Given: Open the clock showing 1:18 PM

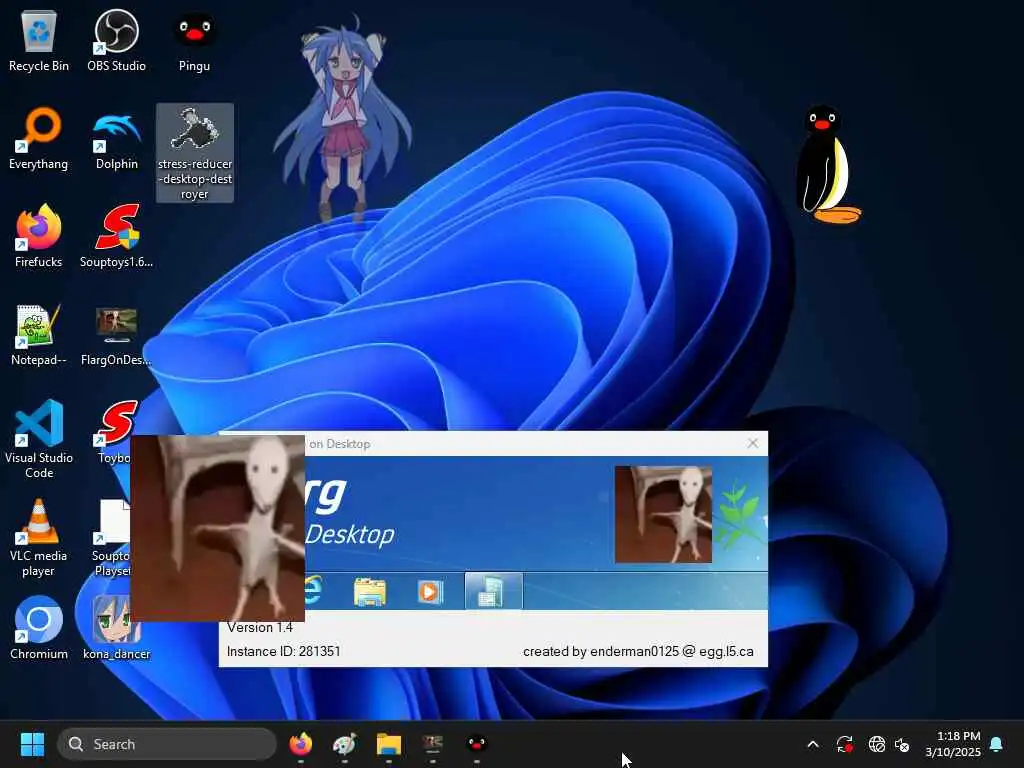Looking at the screenshot, I should tap(953, 744).
